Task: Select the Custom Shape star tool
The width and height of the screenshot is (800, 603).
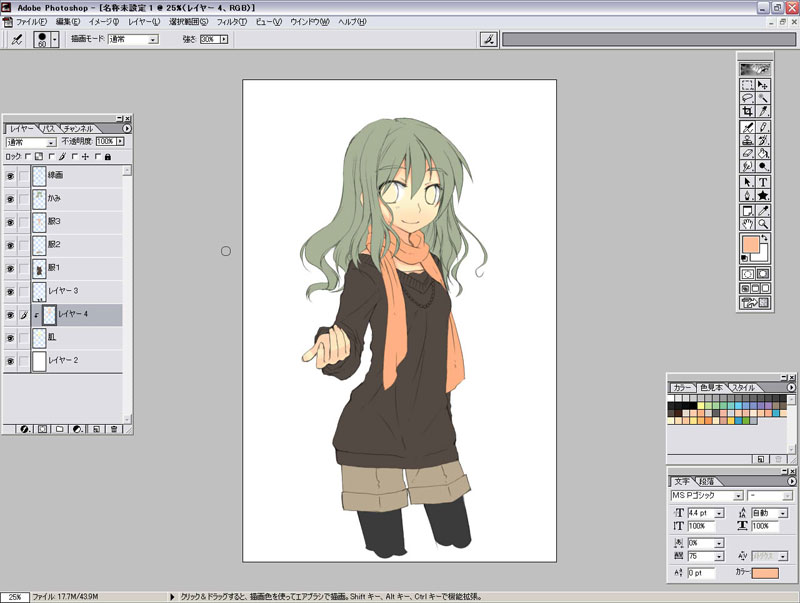Action: point(763,195)
